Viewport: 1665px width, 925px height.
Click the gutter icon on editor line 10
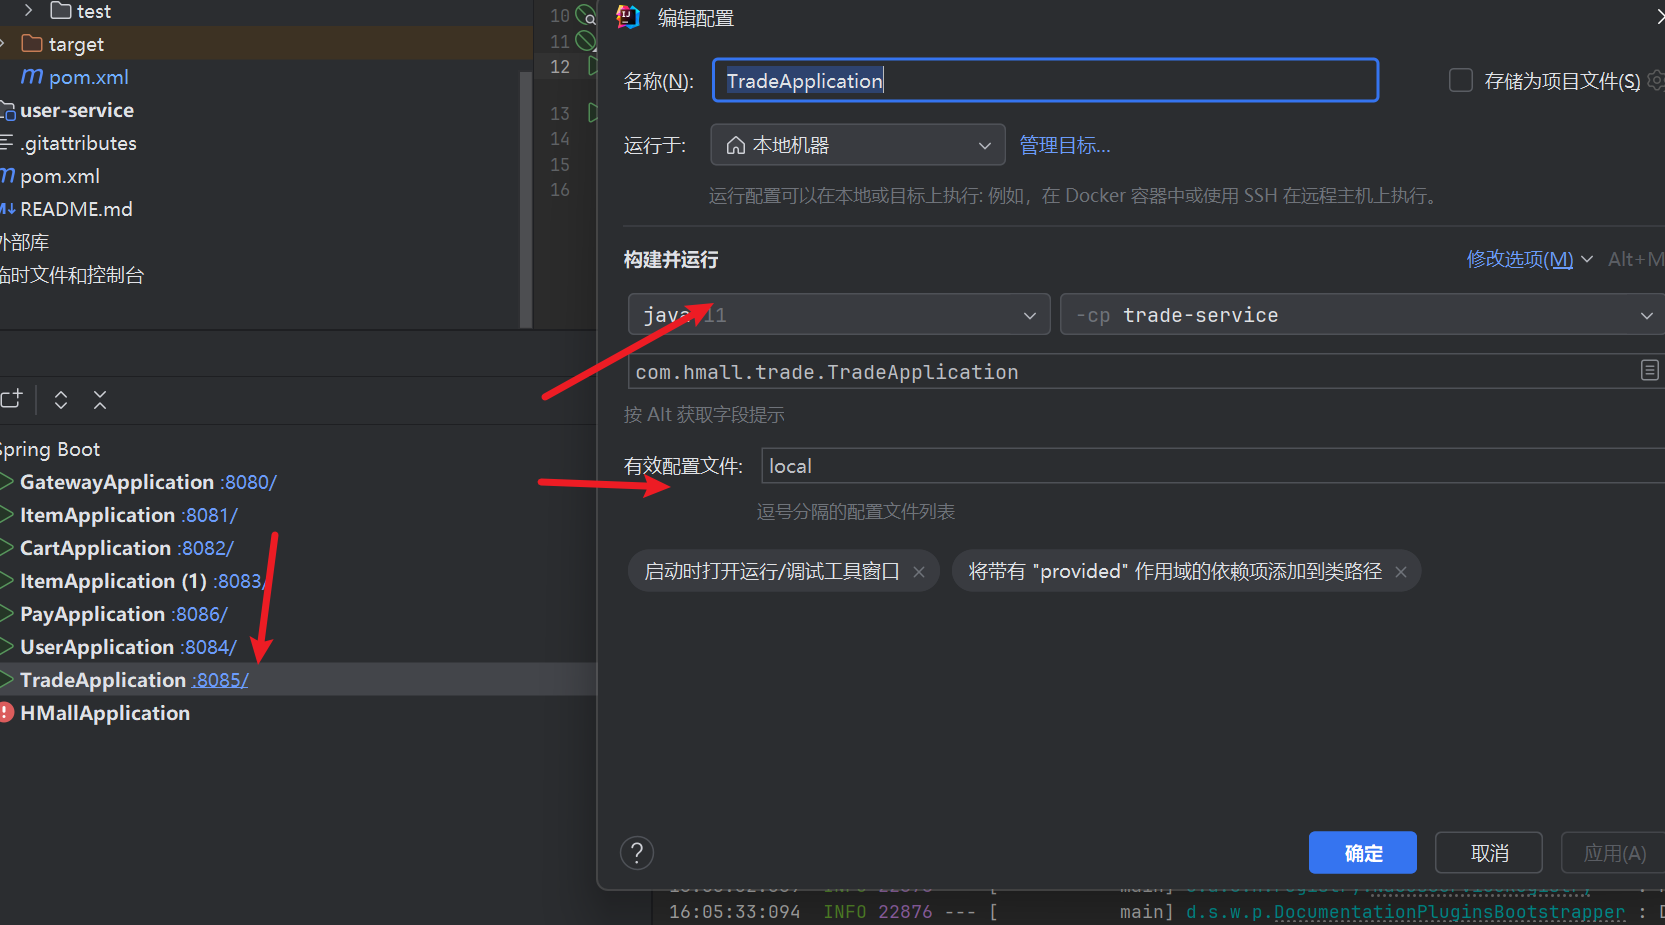coord(586,15)
